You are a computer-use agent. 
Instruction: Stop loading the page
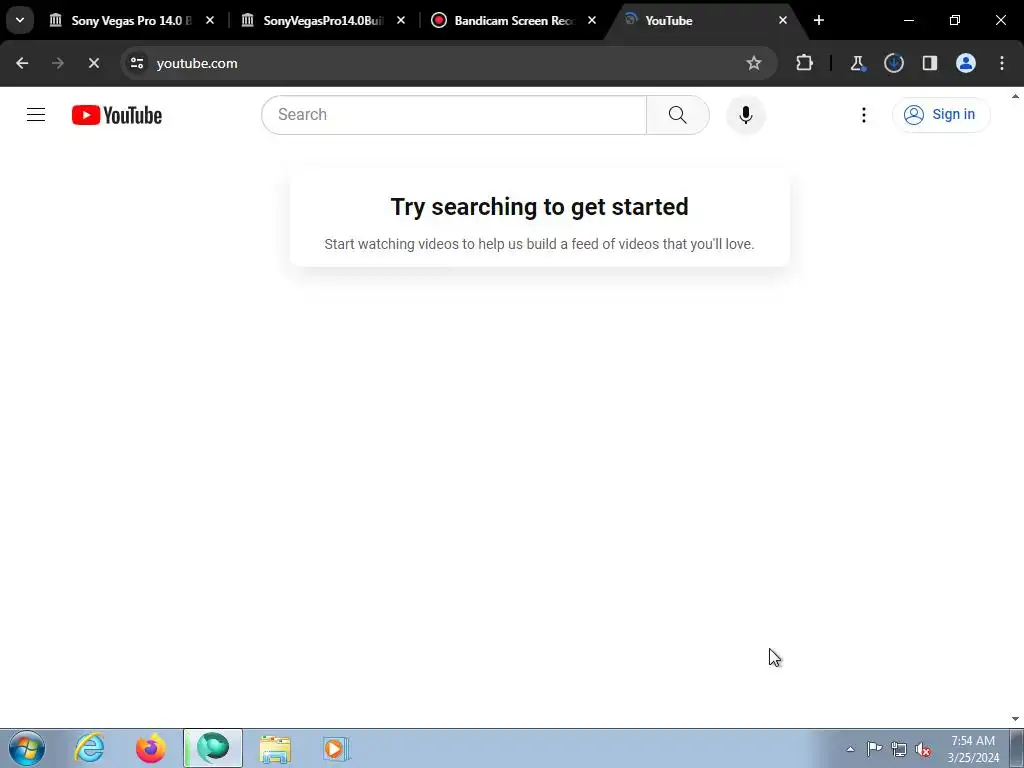pyautogui.click(x=93, y=63)
